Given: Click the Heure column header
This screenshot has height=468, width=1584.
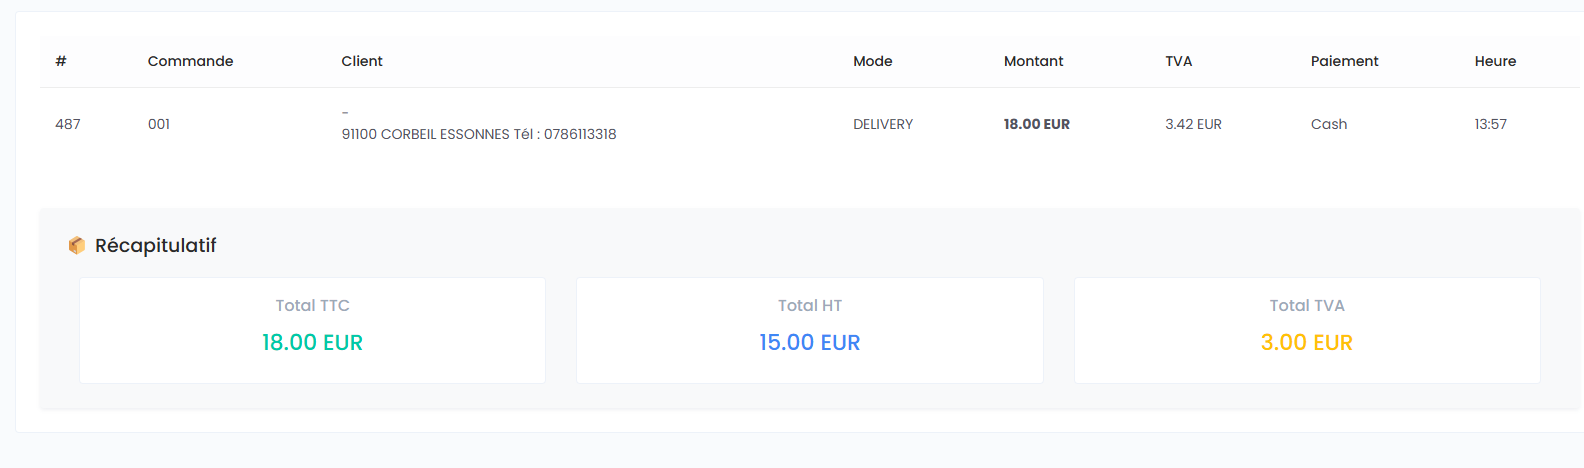Looking at the screenshot, I should [x=1495, y=61].
